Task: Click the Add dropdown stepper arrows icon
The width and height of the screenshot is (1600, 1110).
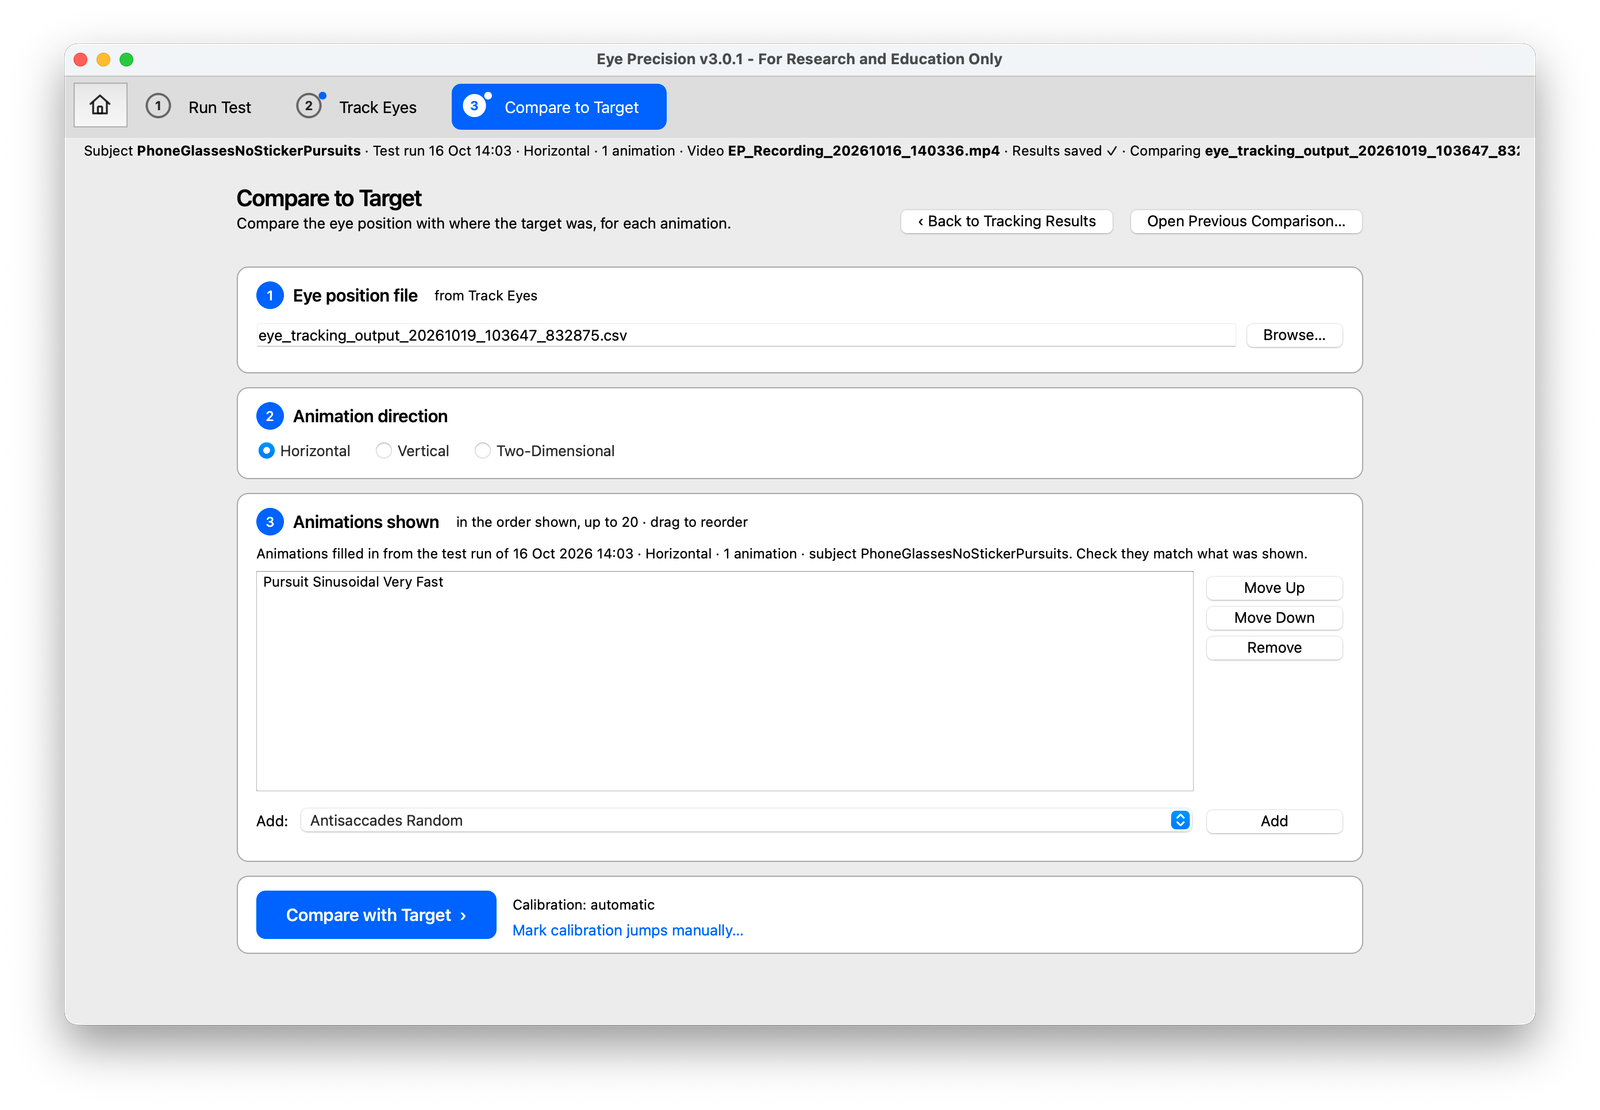Action: (1180, 820)
